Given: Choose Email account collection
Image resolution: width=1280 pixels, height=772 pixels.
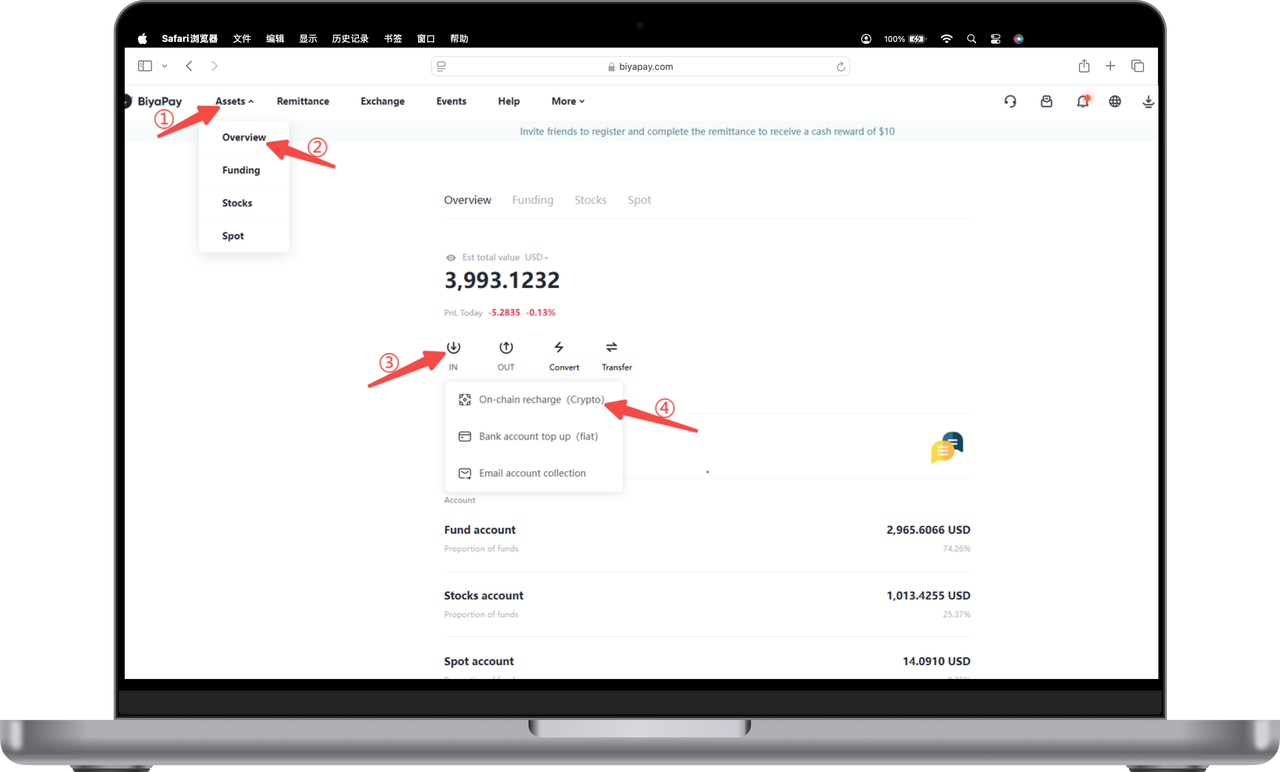Looking at the screenshot, I should (533, 474).
